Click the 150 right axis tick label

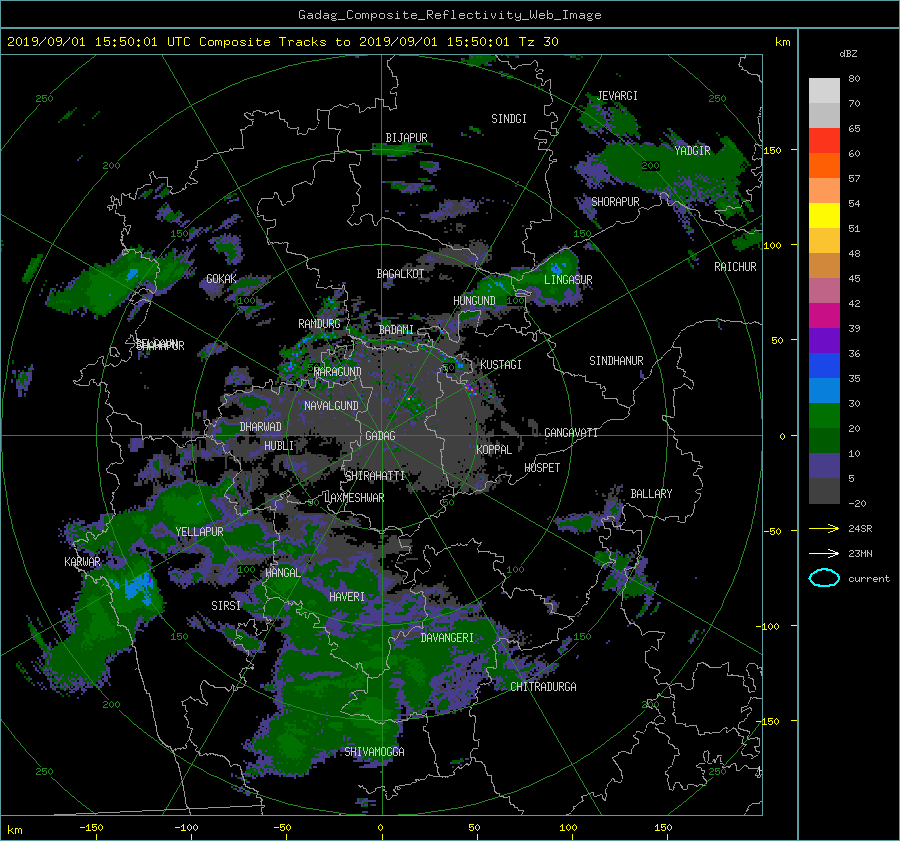pyautogui.click(x=773, y=150)
